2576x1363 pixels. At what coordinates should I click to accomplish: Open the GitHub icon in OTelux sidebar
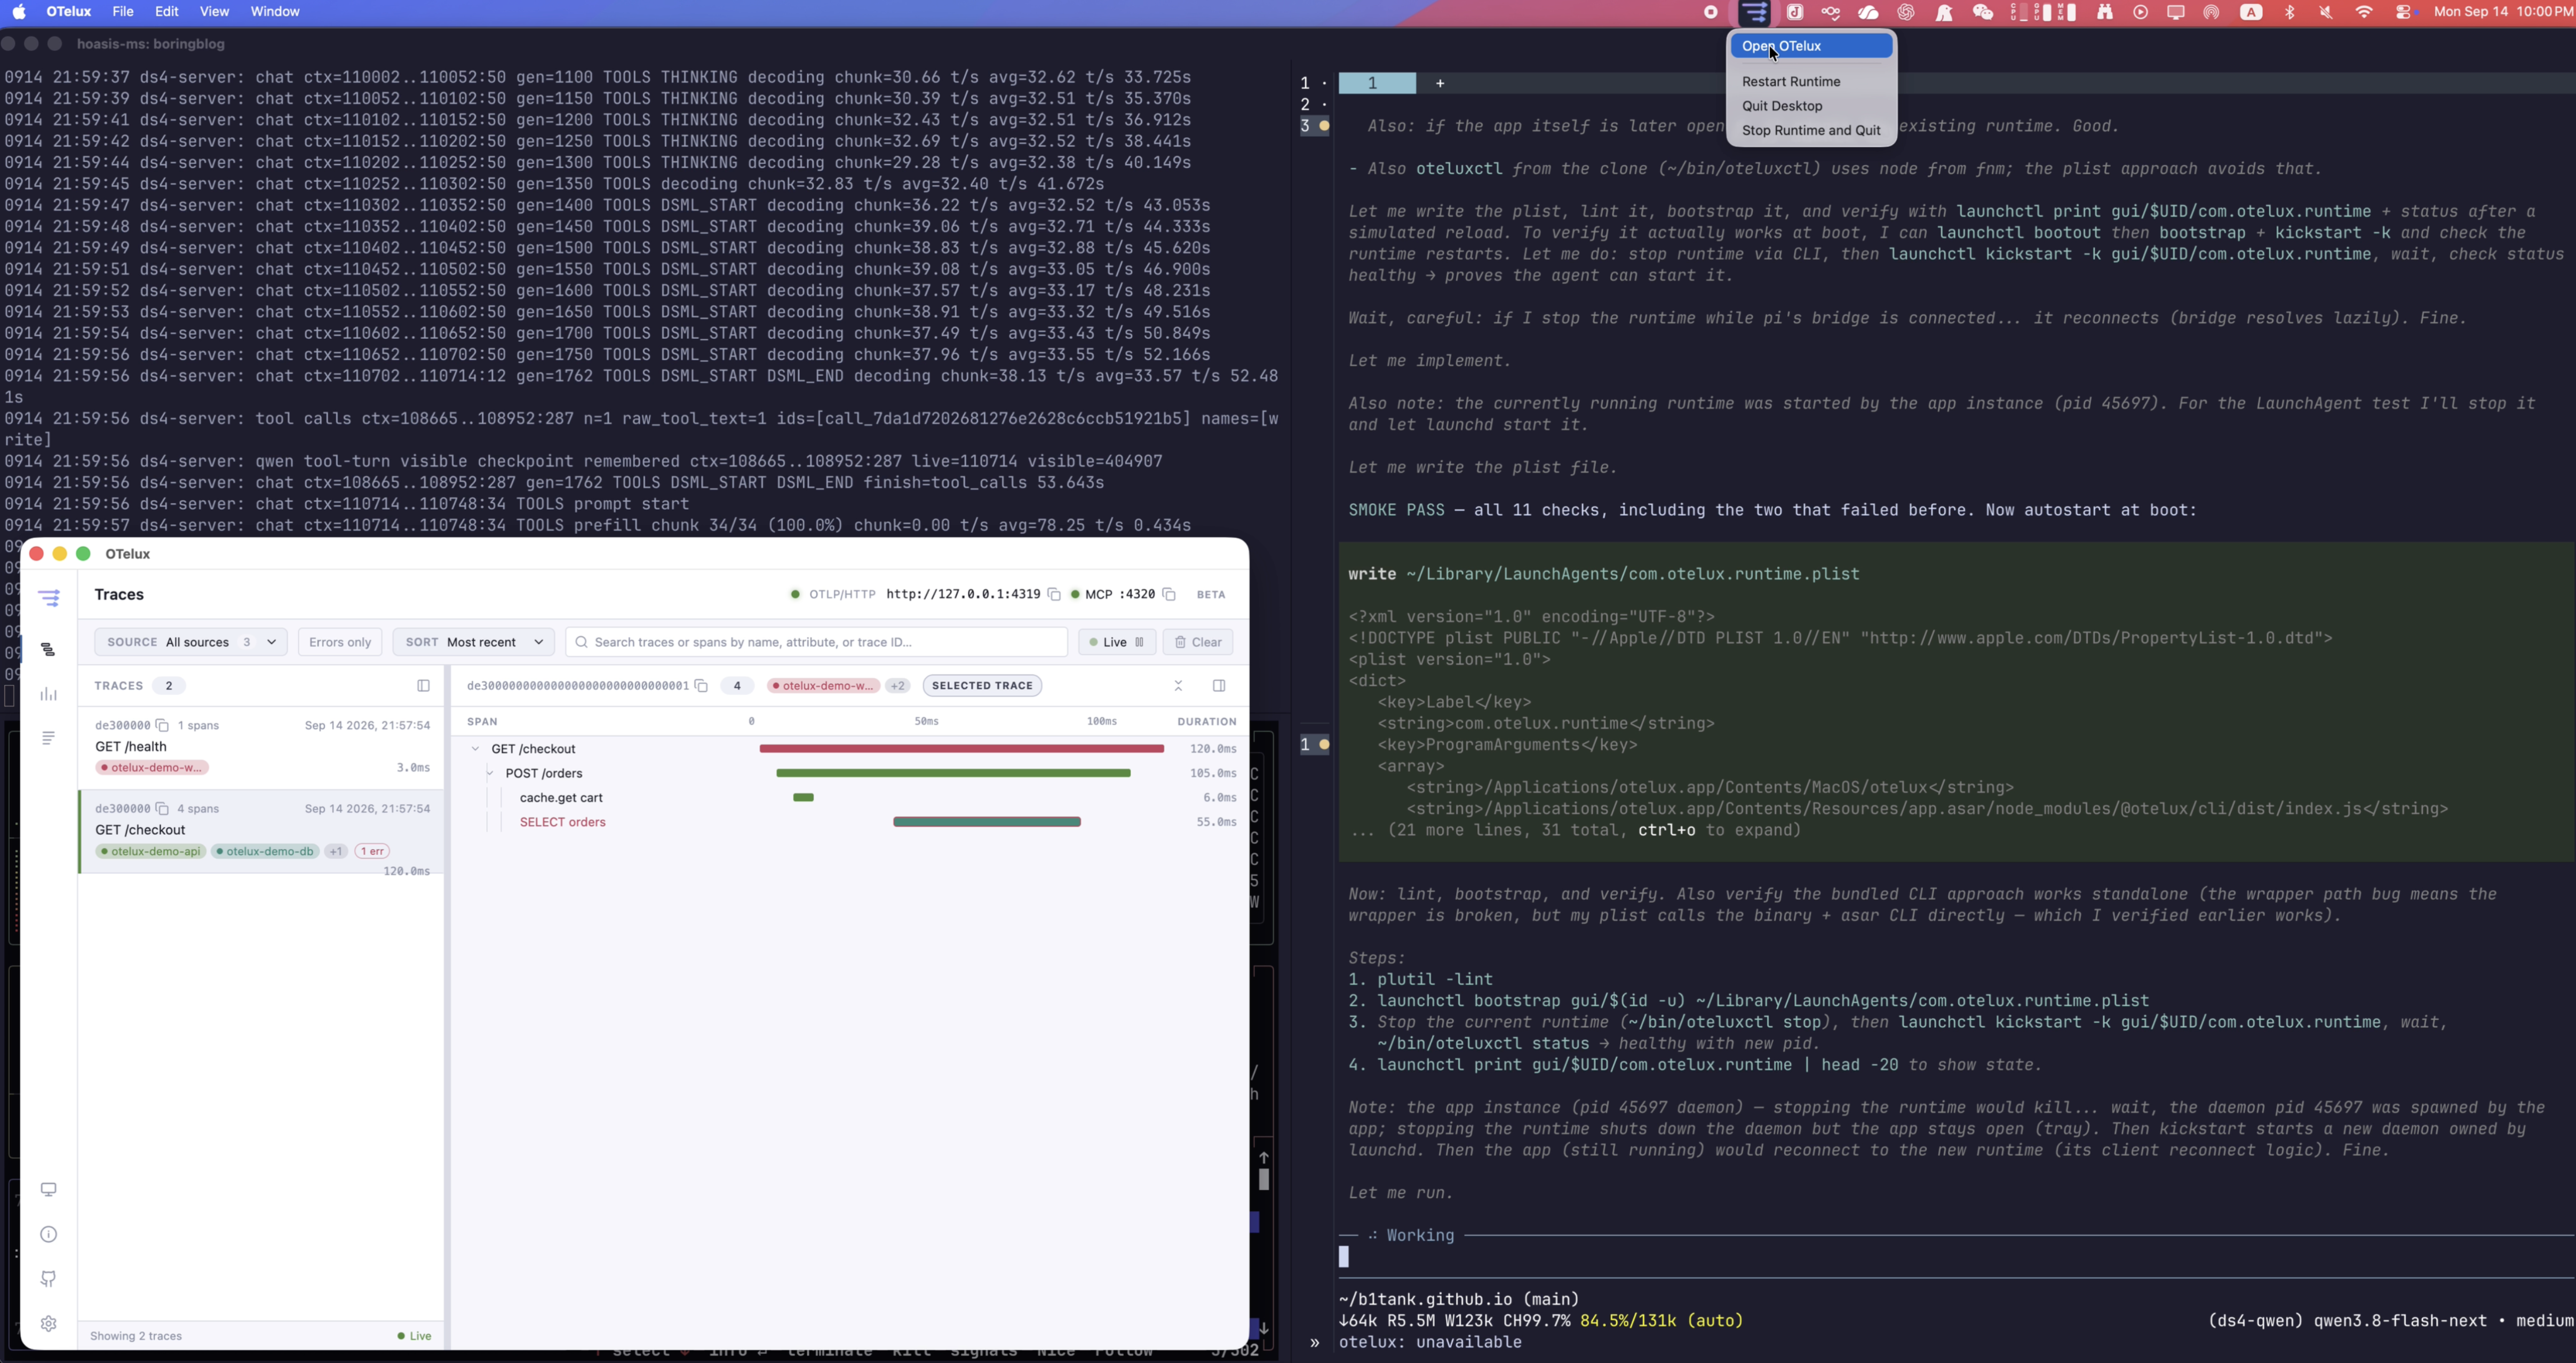pyautogui.click(x=49, y=1278)
